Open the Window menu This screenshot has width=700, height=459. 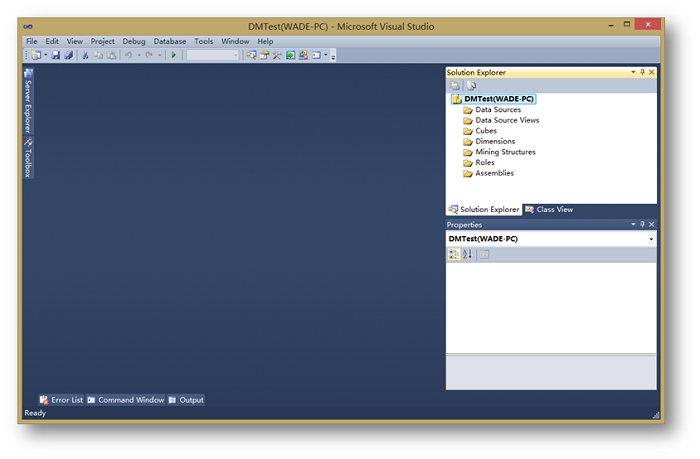tap(235, 41)
